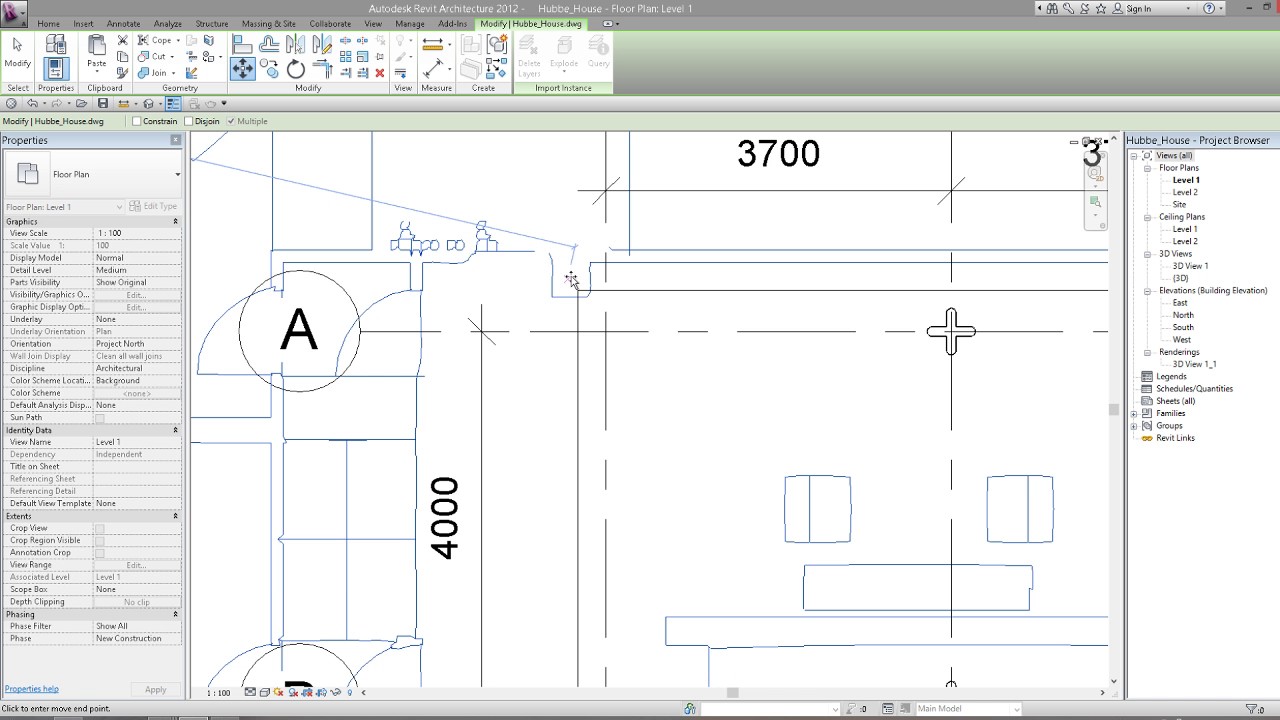Click Edit Type button
1280x720 pixels.
coord(153,207)
